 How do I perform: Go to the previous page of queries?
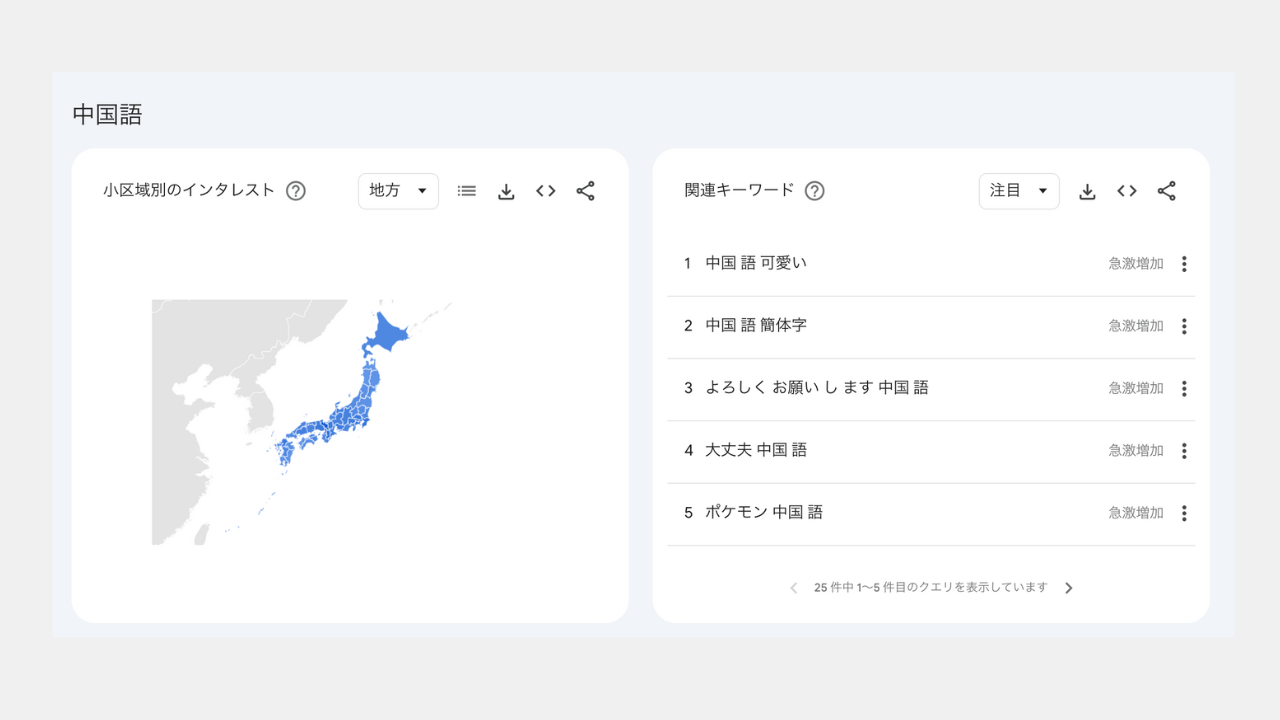tap(794, 588)
